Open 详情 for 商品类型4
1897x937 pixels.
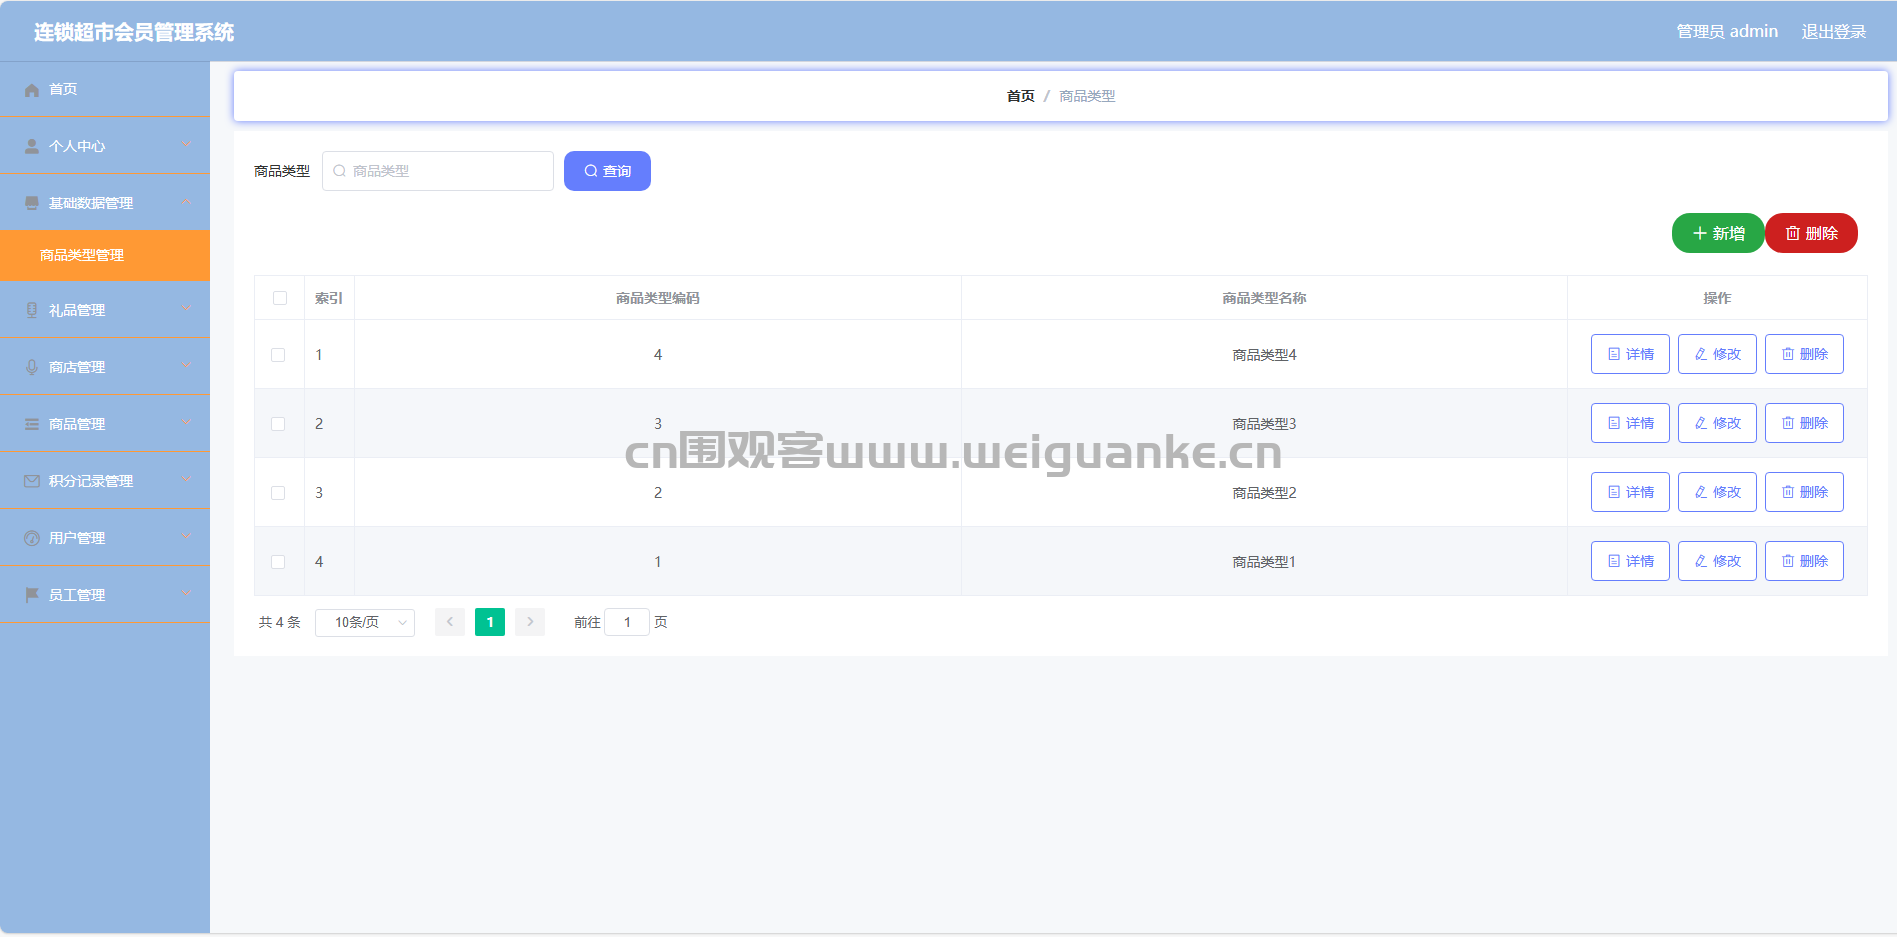(x=1630, y=354)
